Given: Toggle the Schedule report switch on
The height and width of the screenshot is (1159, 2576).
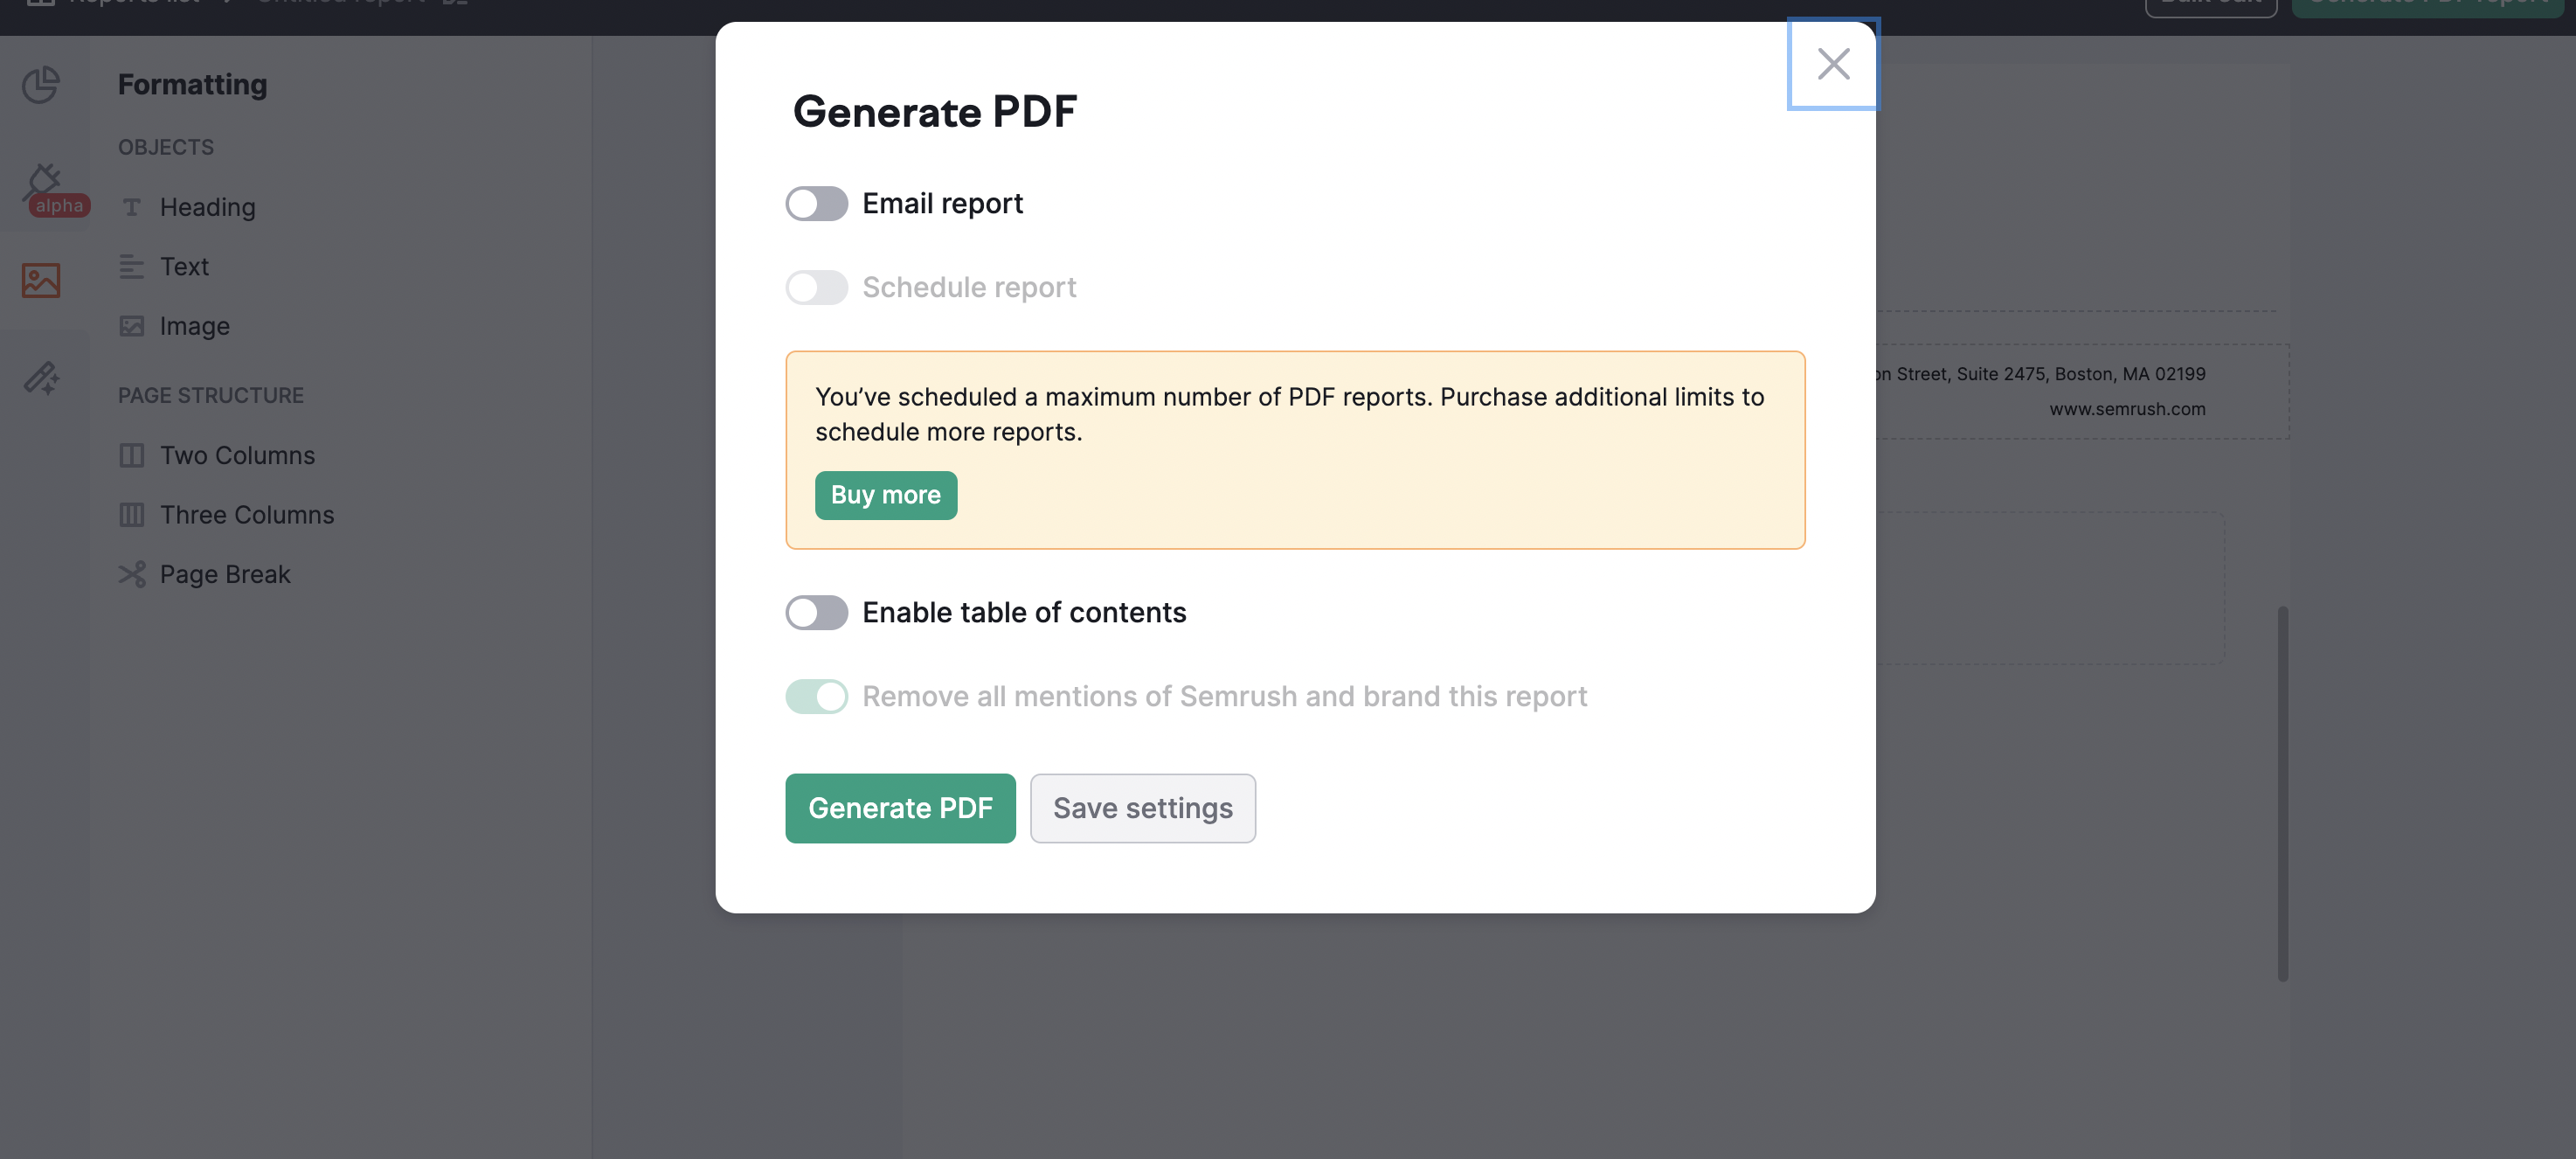Looking at the screenshot, I should (x=816, y=288).
